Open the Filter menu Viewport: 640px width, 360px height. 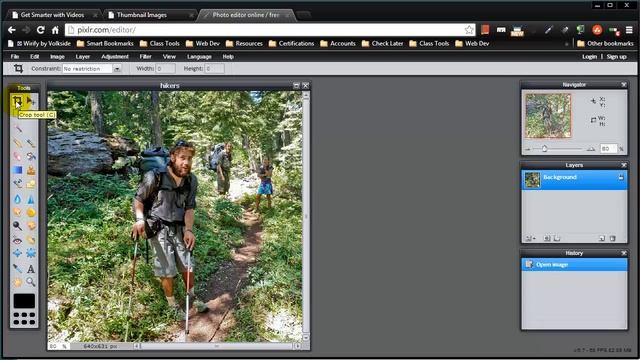[145, 57]
